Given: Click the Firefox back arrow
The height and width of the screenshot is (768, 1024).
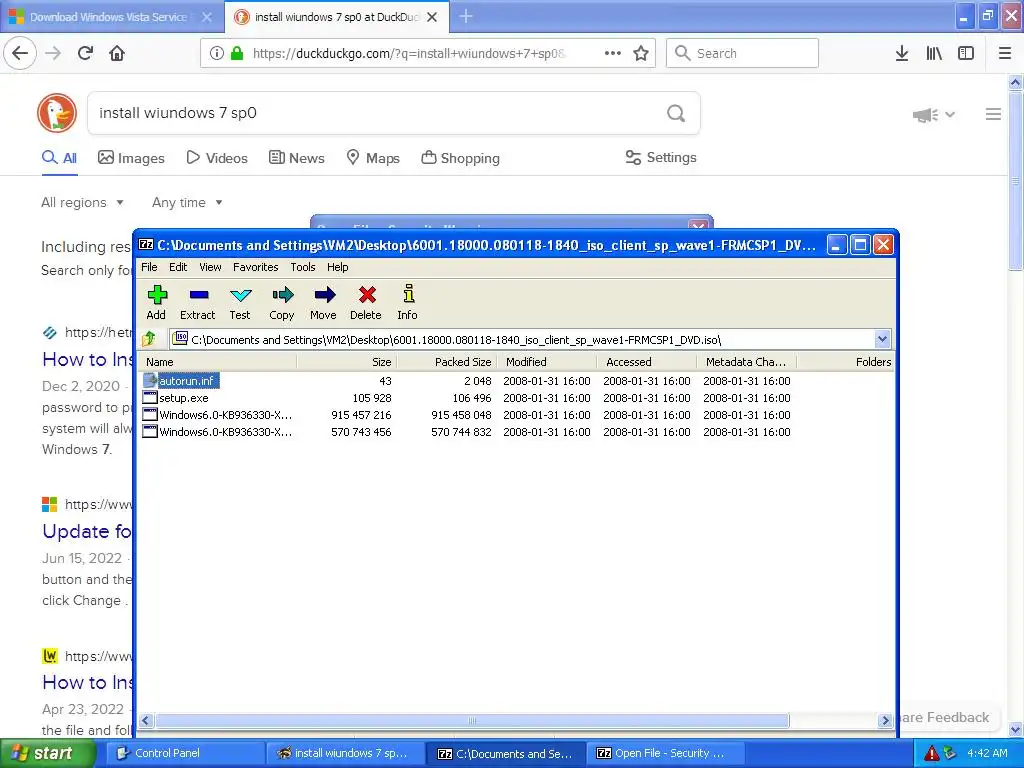Looking at the screenshot, I should coord(20,53).
